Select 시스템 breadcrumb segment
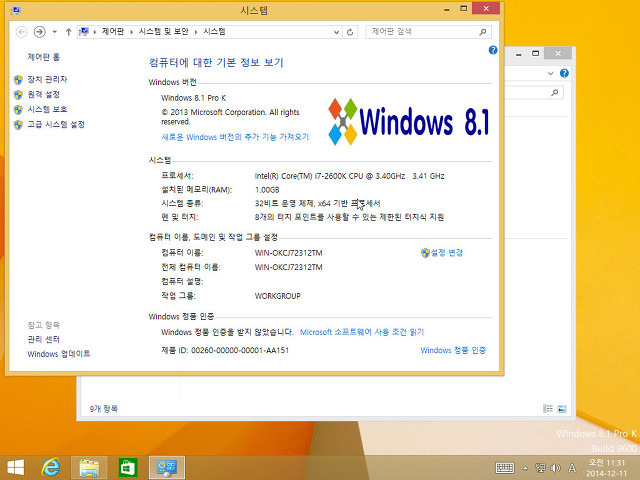 pyautogui.click(x=214, y=31)
